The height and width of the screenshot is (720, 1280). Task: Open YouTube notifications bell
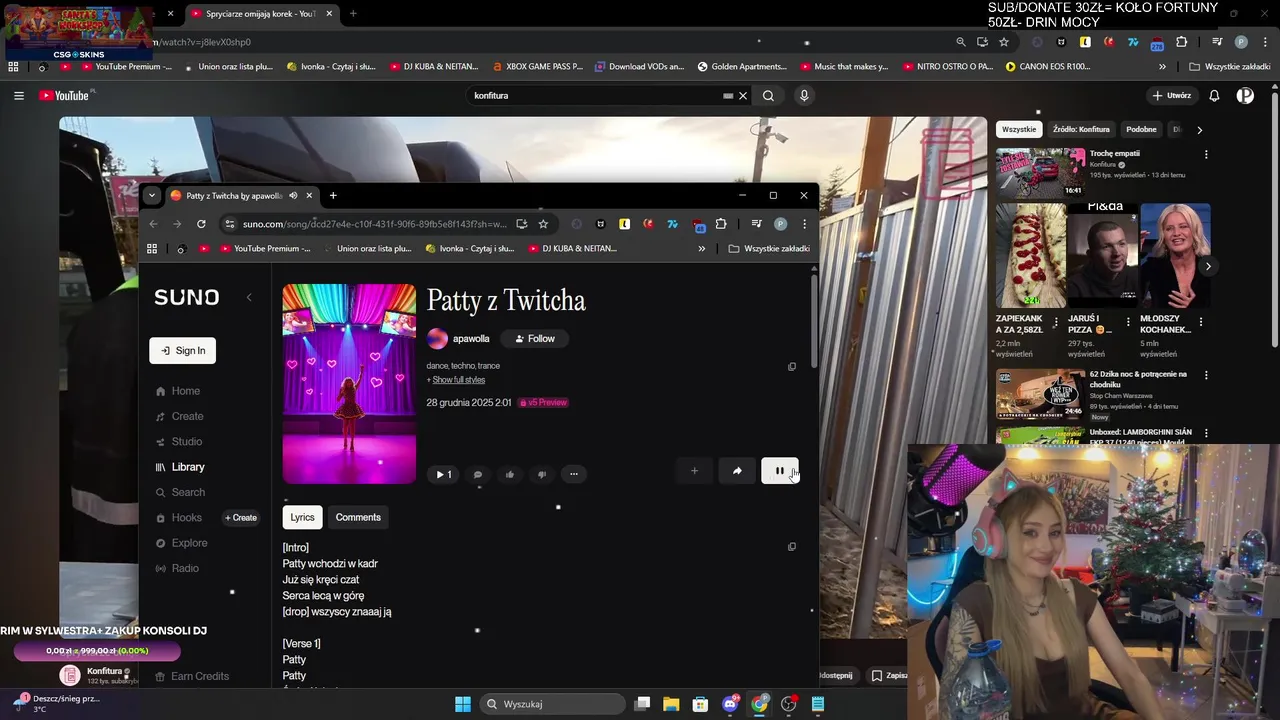pyautogui.click(x=1214, y=96)
